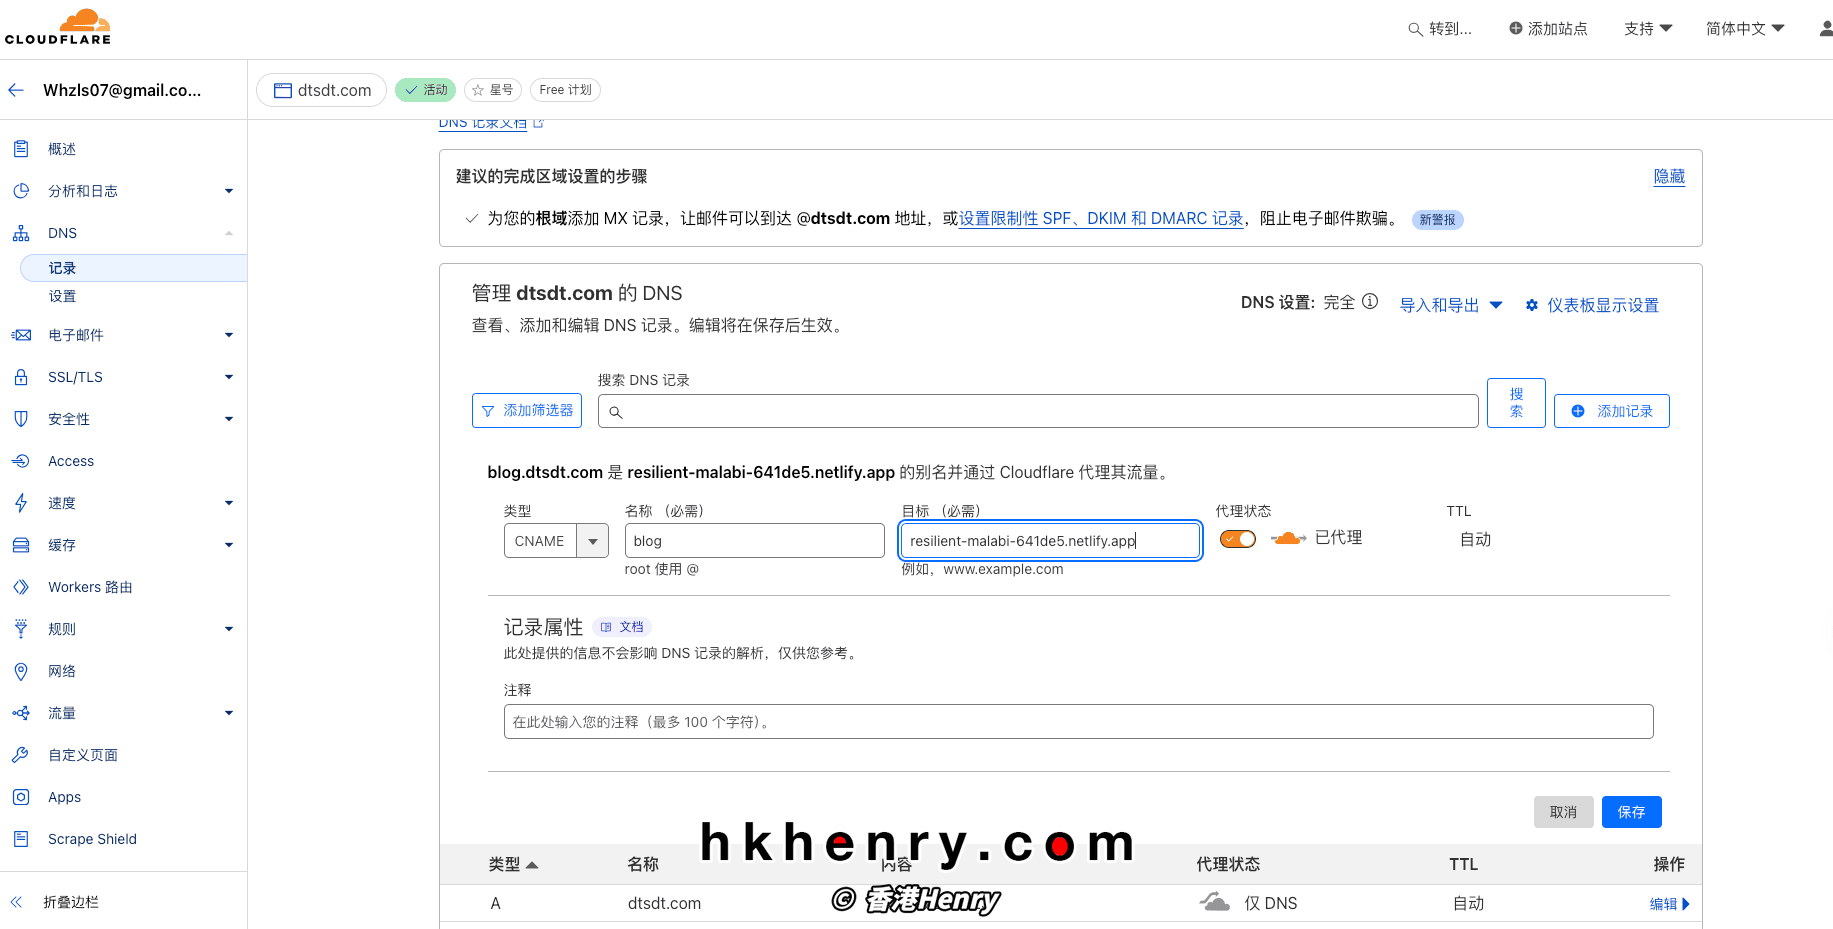Open the DNS settings submenu item
This screenshot has width=1833, height=929.
(x=62, y=296)
